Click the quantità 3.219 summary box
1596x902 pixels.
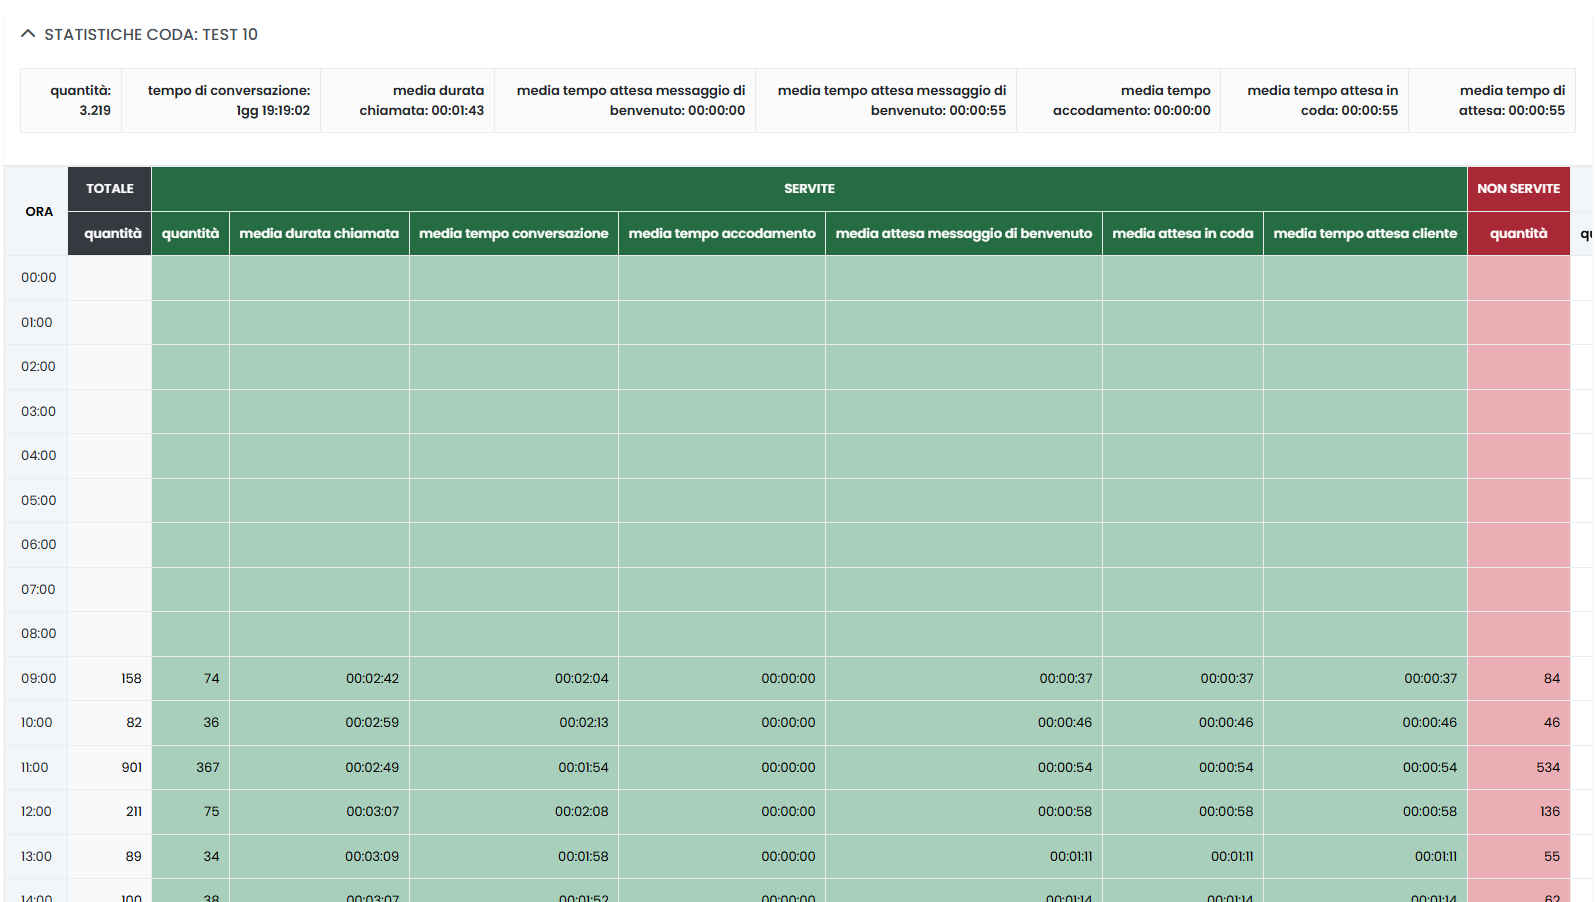tap(72, 100)
